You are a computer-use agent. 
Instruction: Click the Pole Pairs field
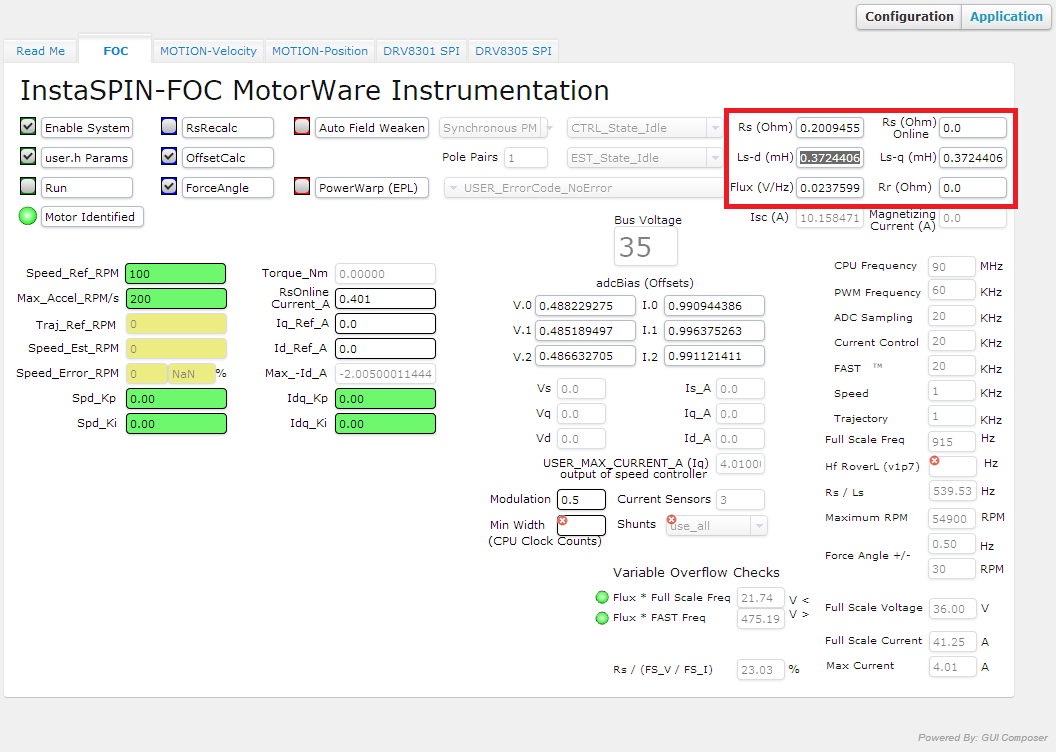point(525,158)
